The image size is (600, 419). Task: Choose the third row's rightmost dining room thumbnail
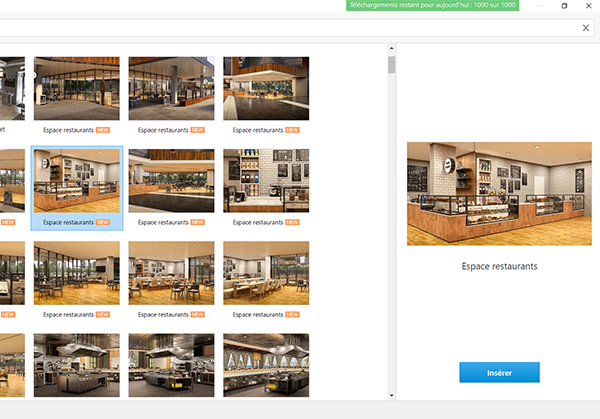pos(266,273)
